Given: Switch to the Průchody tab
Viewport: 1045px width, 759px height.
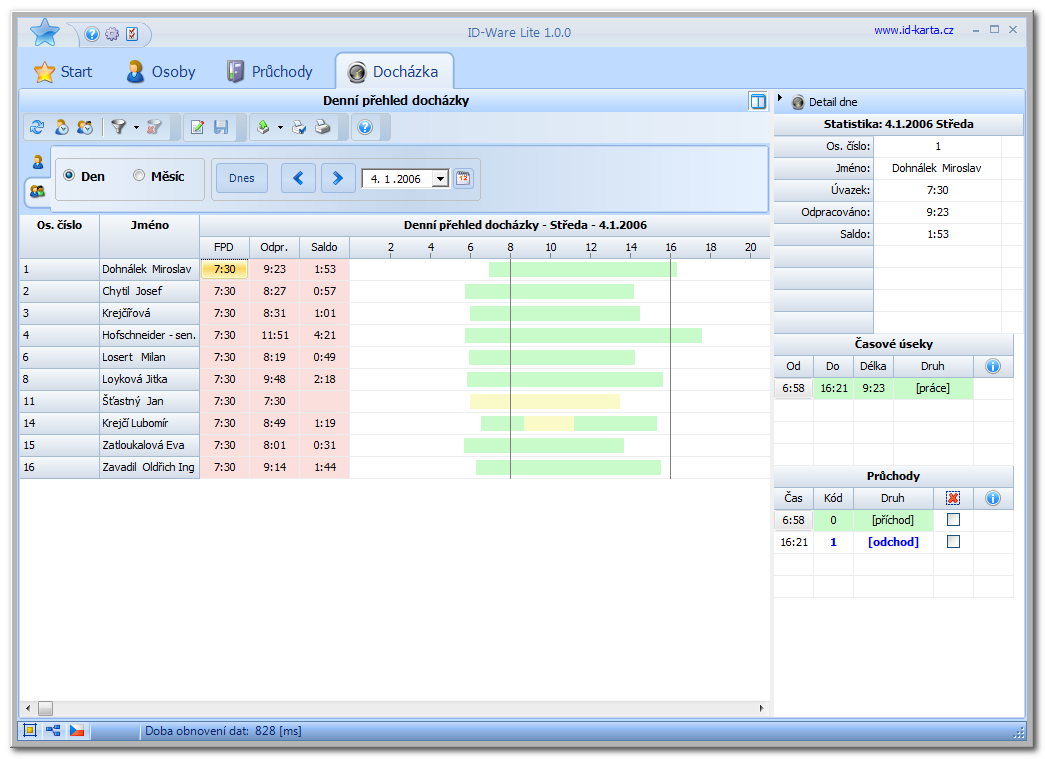Looking at the screenshot, I should (269, 72).
